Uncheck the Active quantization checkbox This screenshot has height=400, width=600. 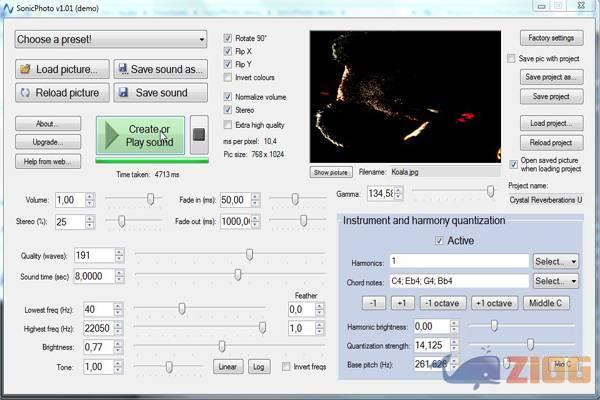coord(439,241)
